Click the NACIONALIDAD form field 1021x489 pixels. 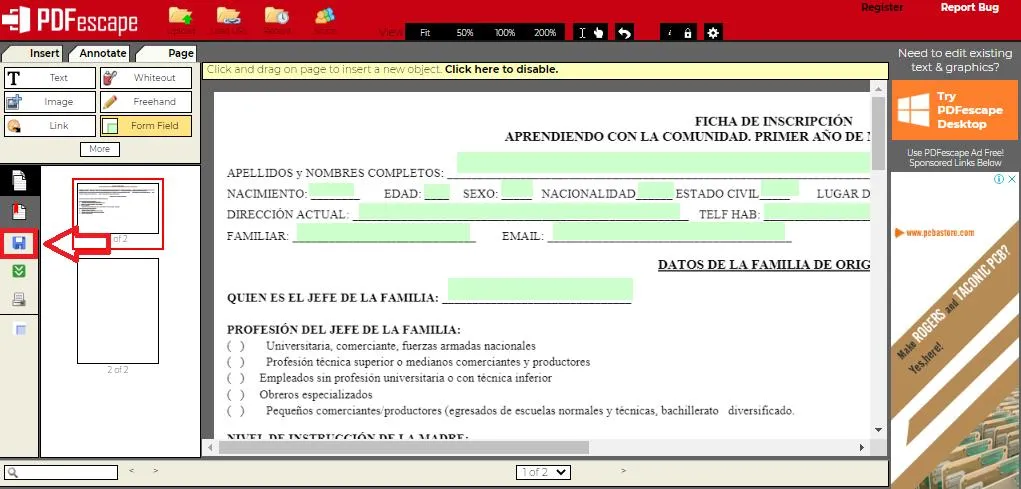(655, 191)
